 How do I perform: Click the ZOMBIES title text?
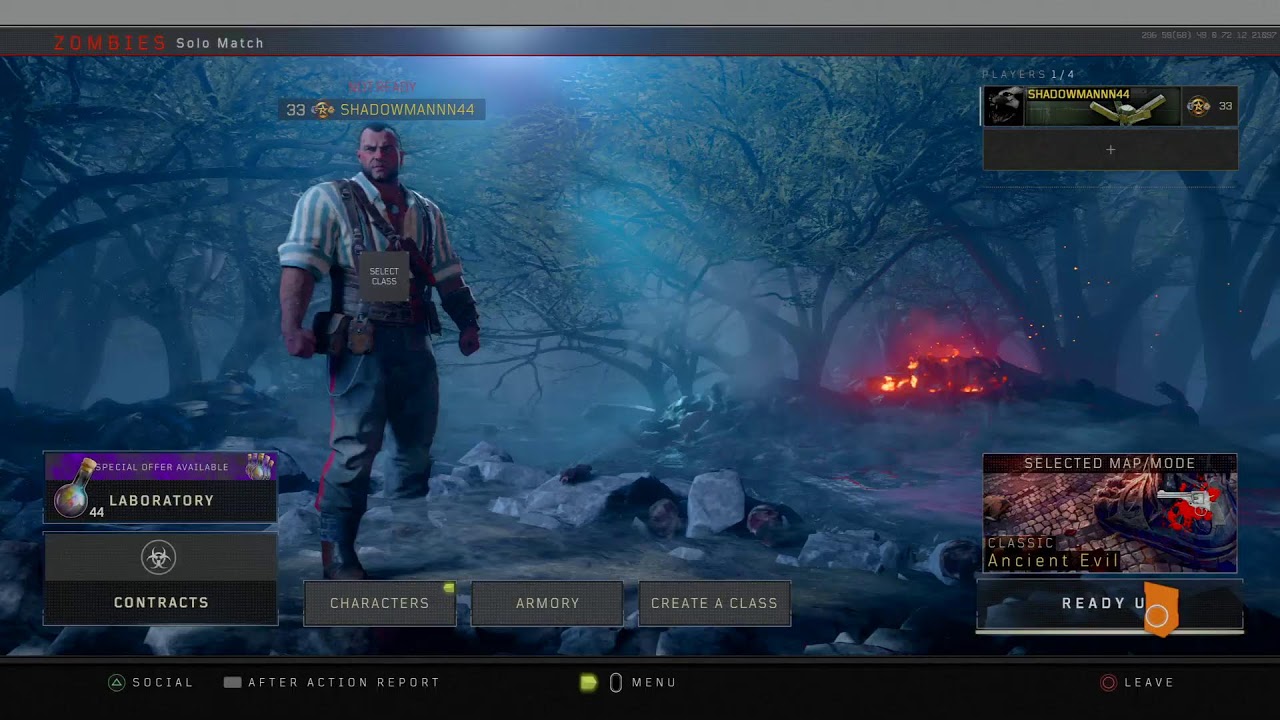coord(110,43)
